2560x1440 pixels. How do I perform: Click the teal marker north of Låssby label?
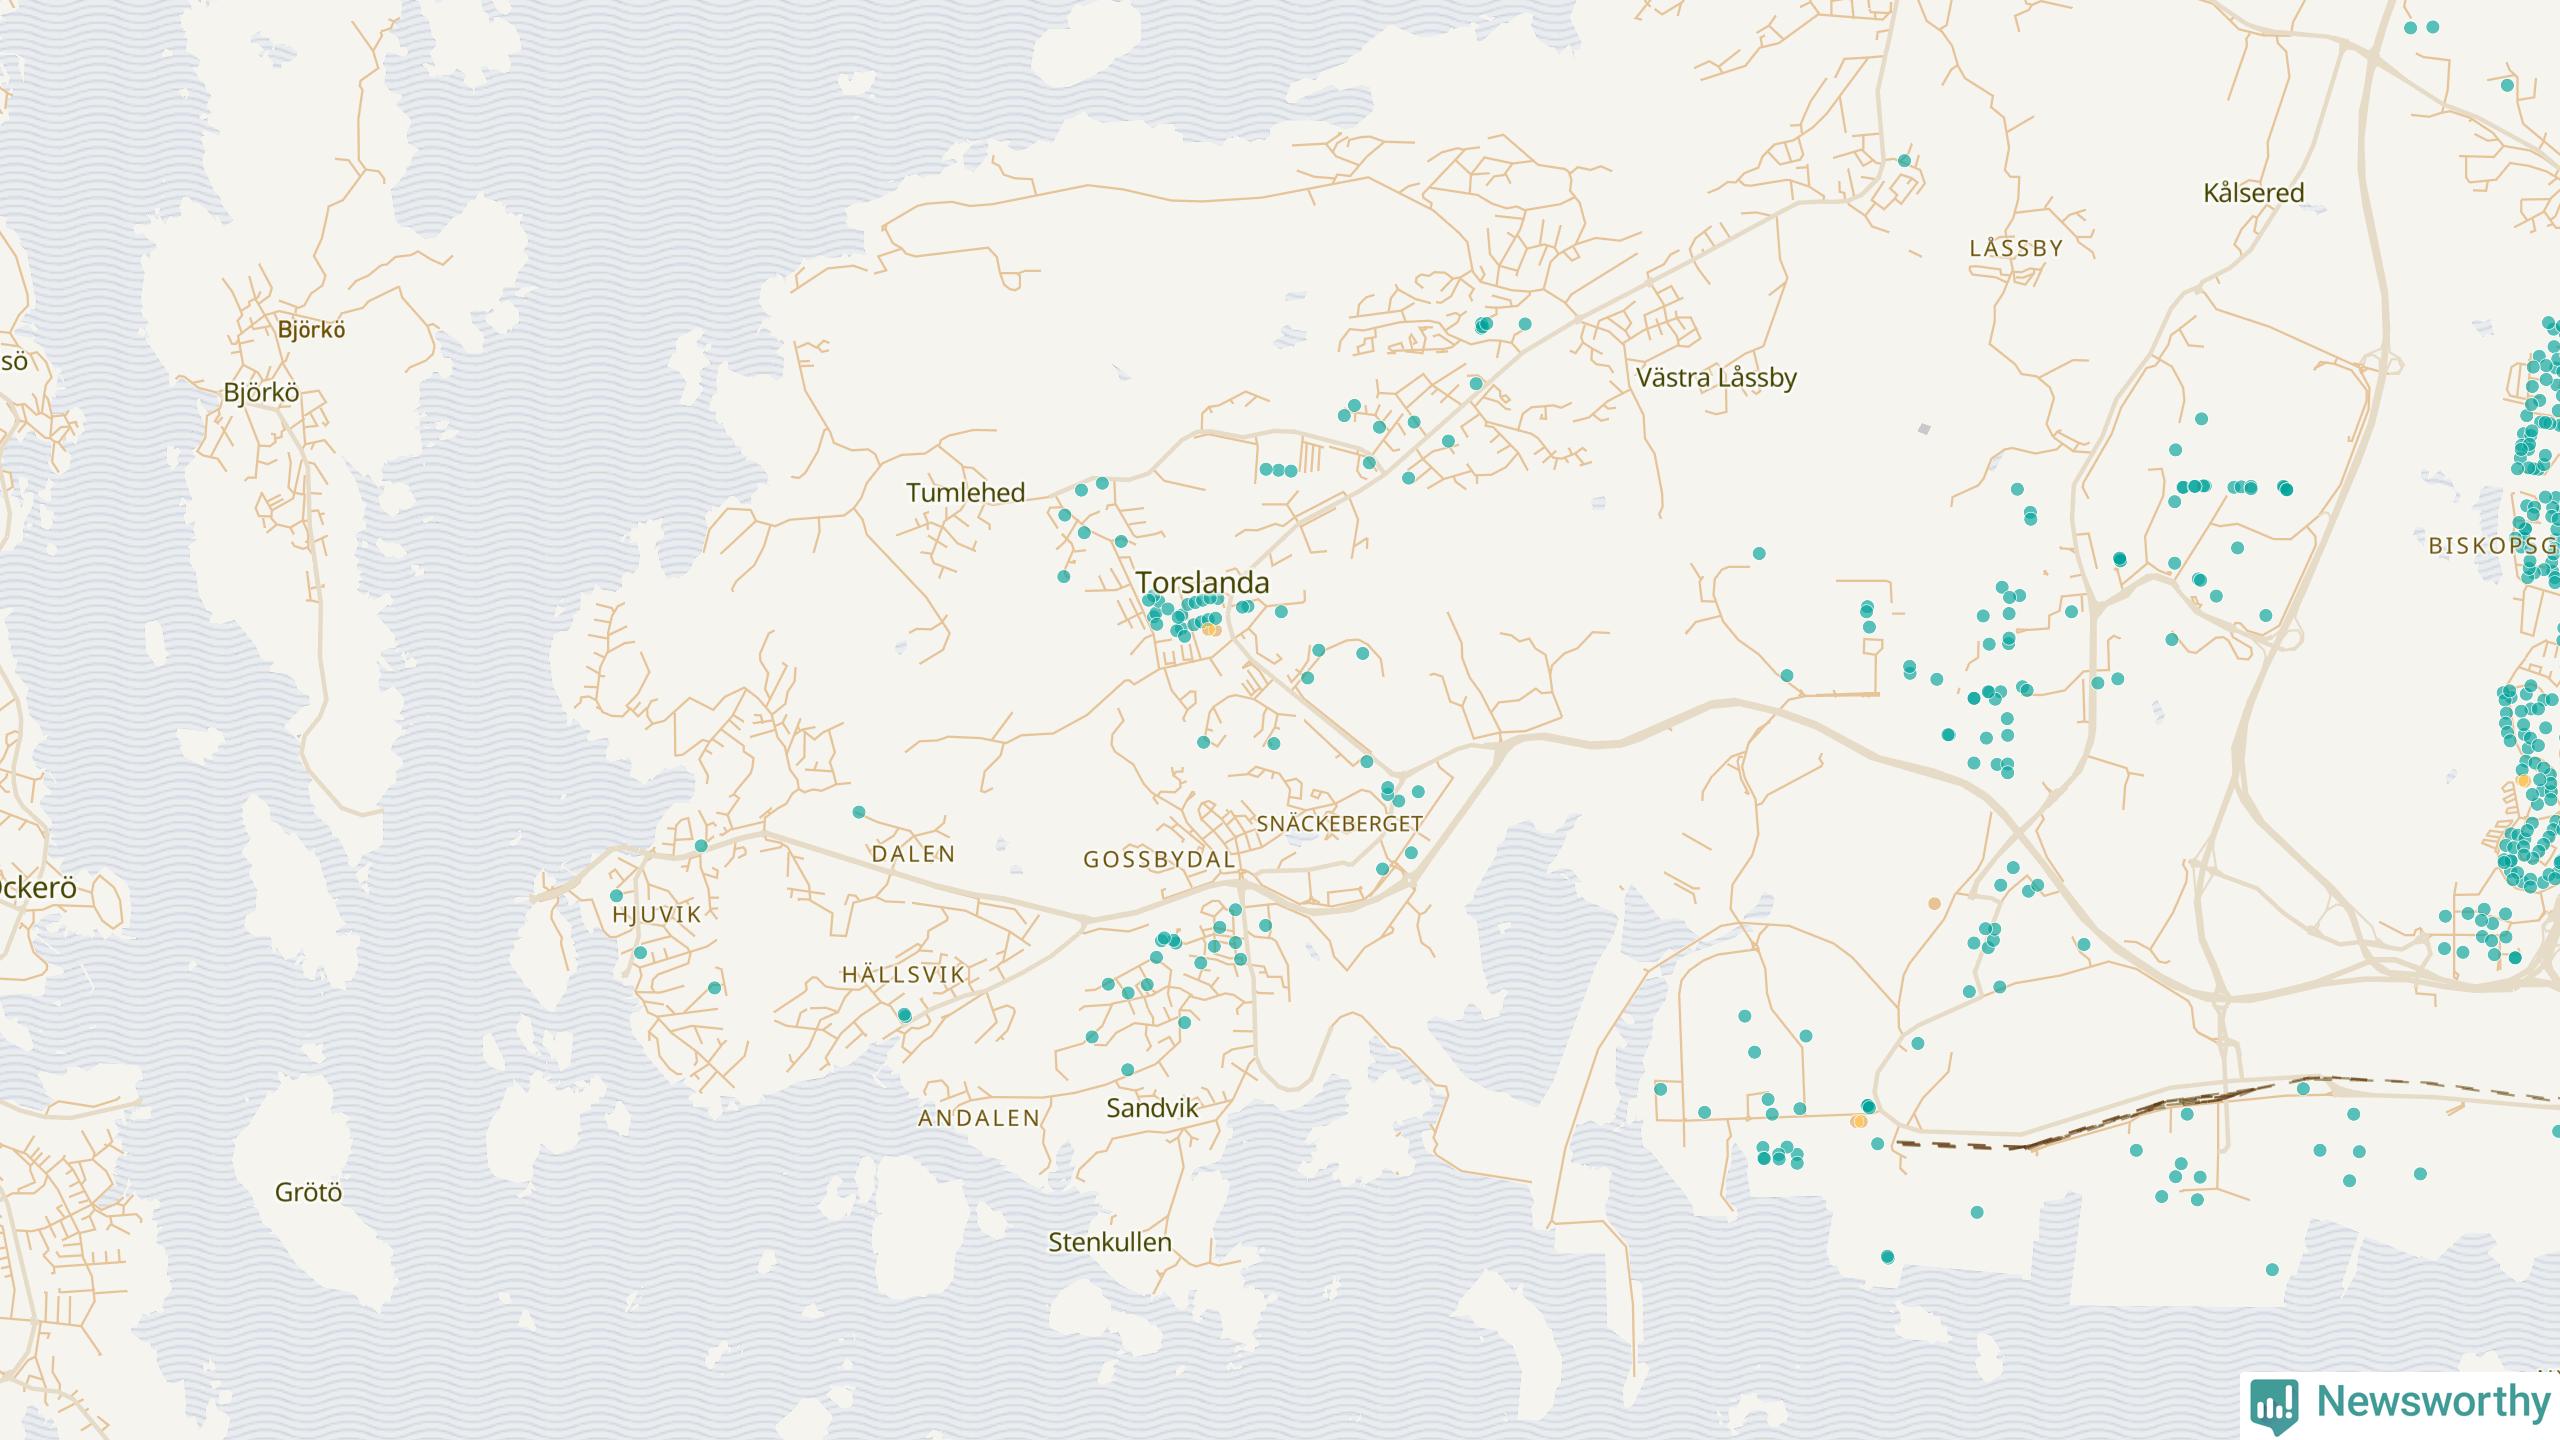coord(1904,161)
